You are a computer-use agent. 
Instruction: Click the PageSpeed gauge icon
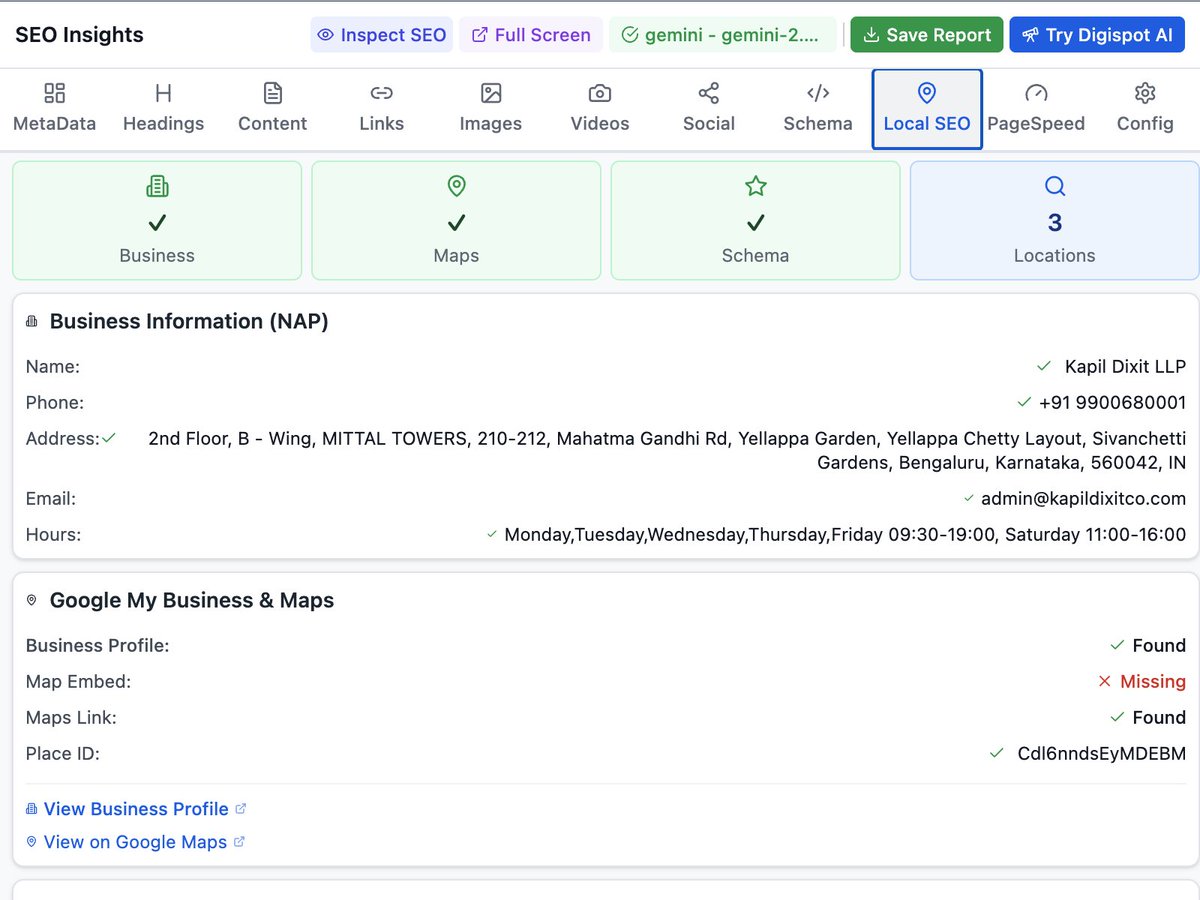coord(1036,91)
